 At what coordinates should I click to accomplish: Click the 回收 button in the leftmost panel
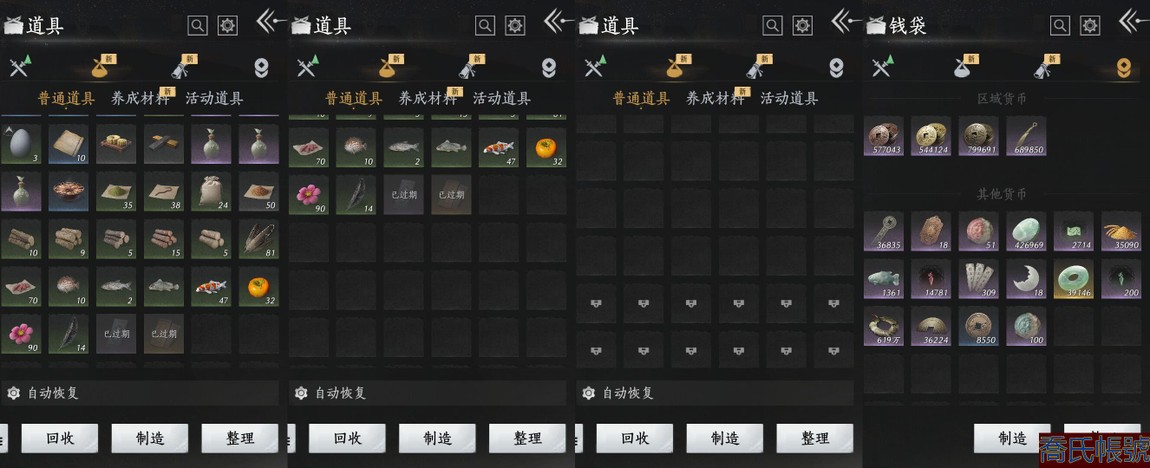(59, 439)
